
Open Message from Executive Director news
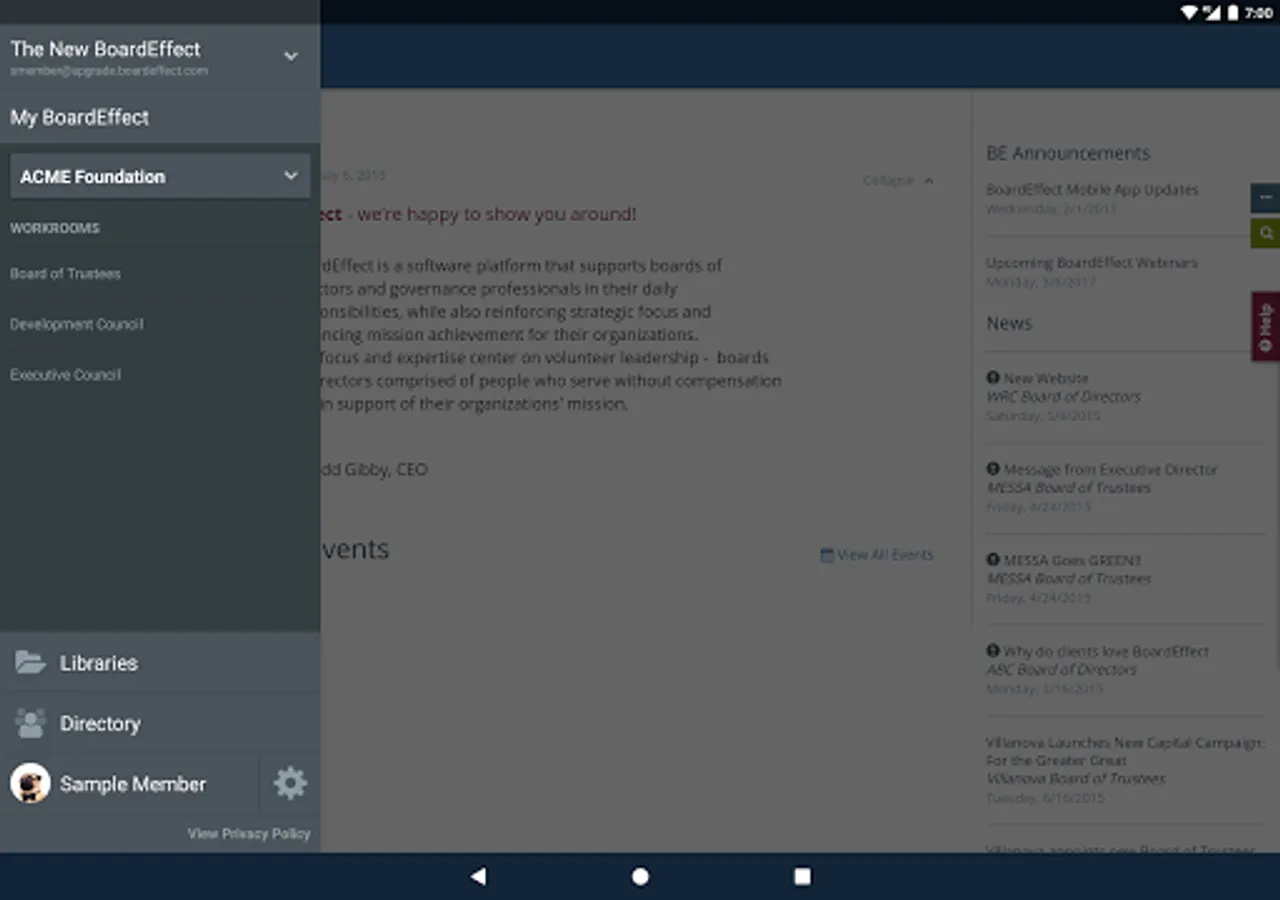1110,469
